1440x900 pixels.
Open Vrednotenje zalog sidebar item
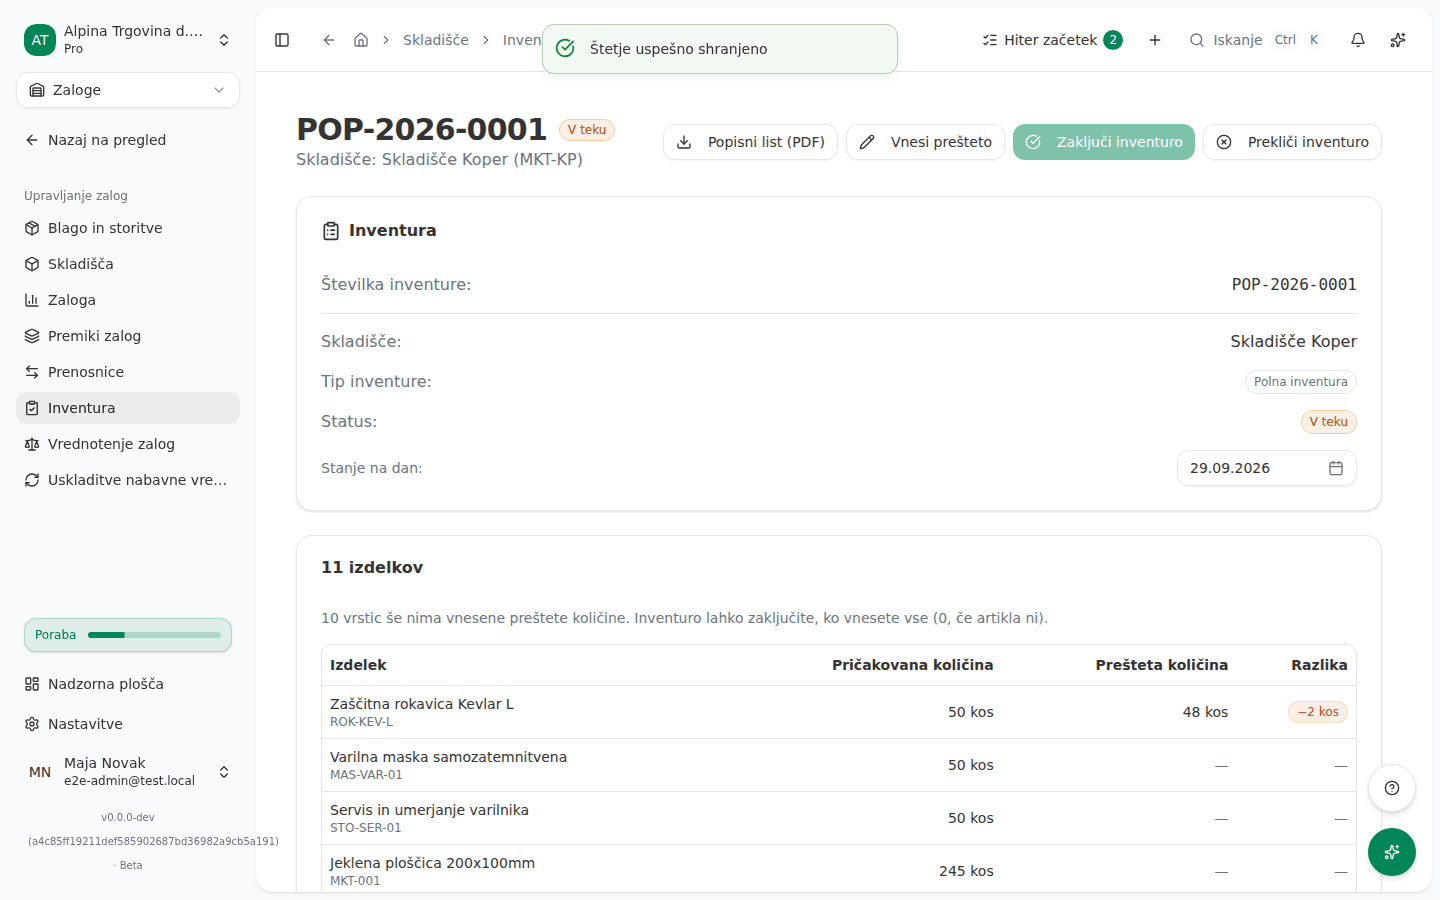128,444
